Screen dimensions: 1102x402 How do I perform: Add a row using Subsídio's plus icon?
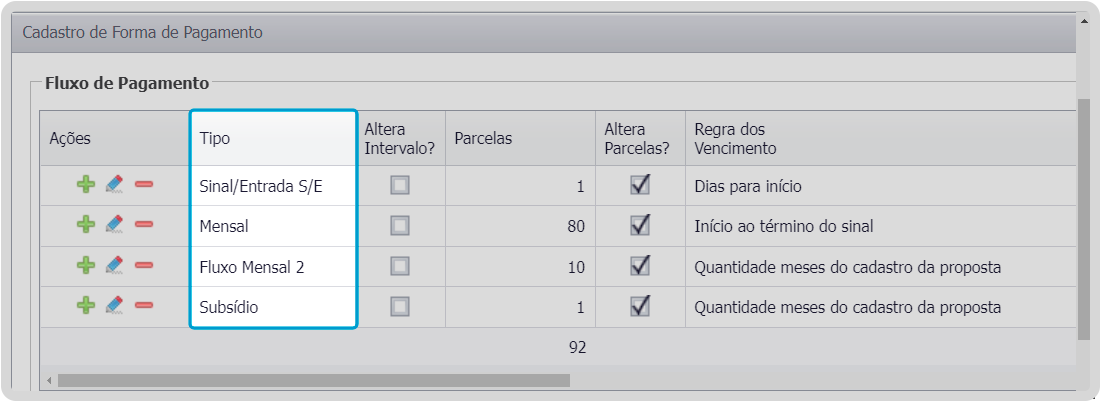[86, 306]
